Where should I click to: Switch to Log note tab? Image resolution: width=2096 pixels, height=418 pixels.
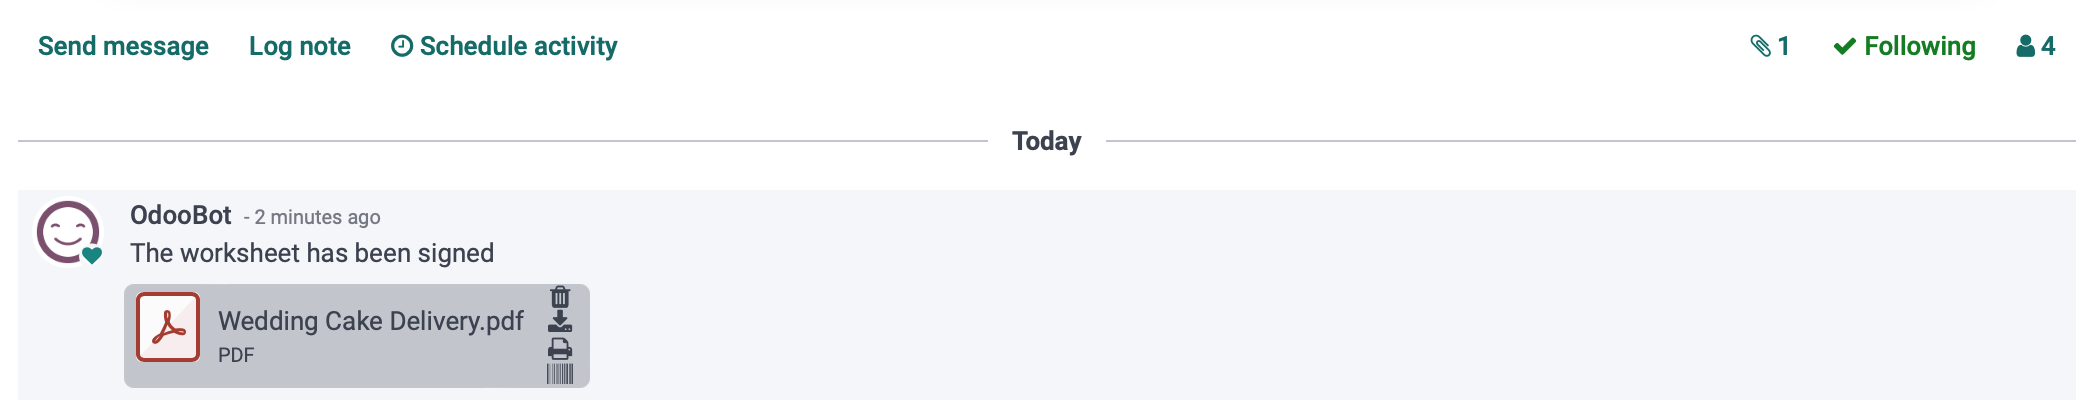(x=300, y=46)
